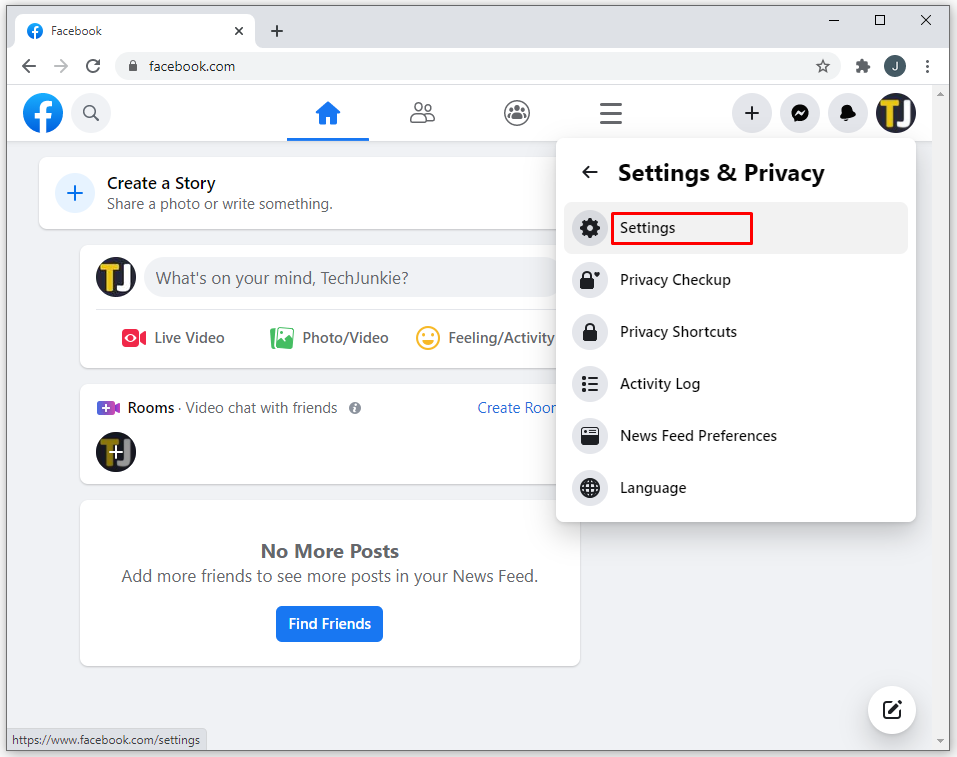Image resolution: width=957 pixels, height=757 pixels.
Task: Open the Chrome three-dot menu
Action: pyautogui.click(x=928, y=66)
